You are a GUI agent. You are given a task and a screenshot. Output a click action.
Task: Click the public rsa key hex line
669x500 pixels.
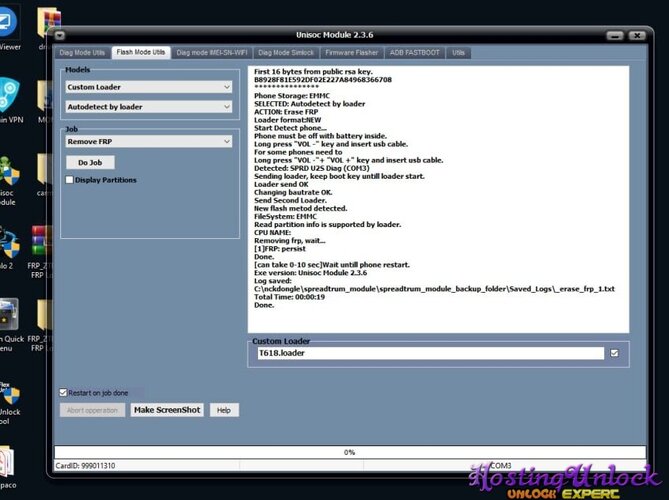click(x=323, y=80)
